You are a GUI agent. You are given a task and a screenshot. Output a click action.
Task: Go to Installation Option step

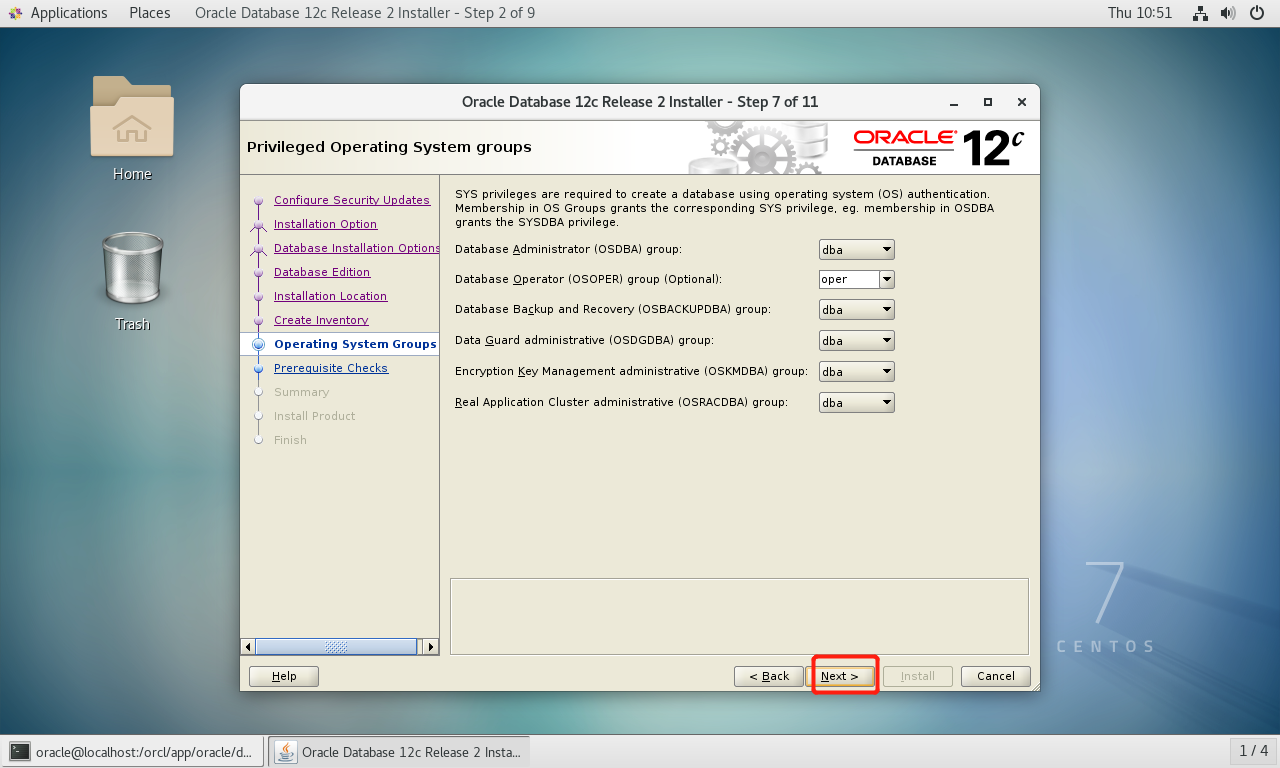pos(326,224)
